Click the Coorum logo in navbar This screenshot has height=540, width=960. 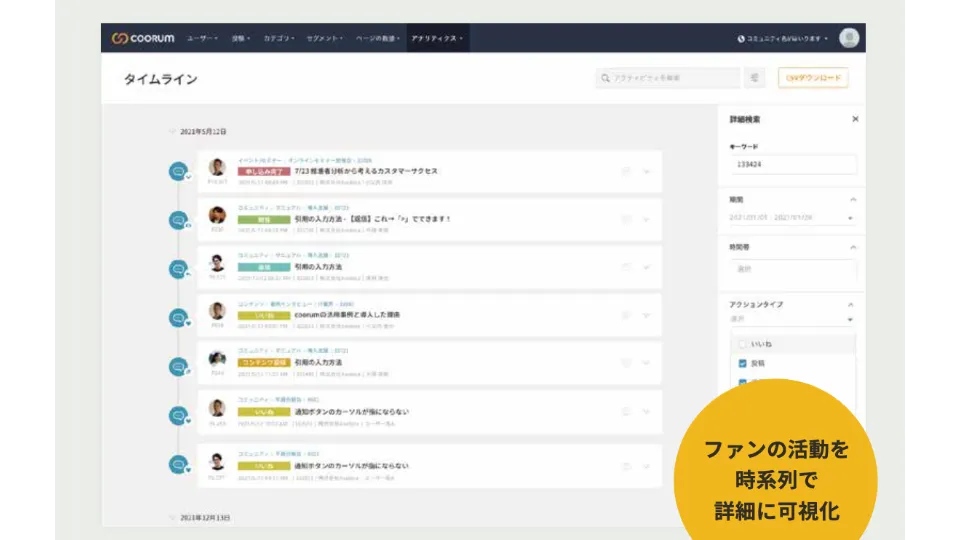[x=143, y=38]
